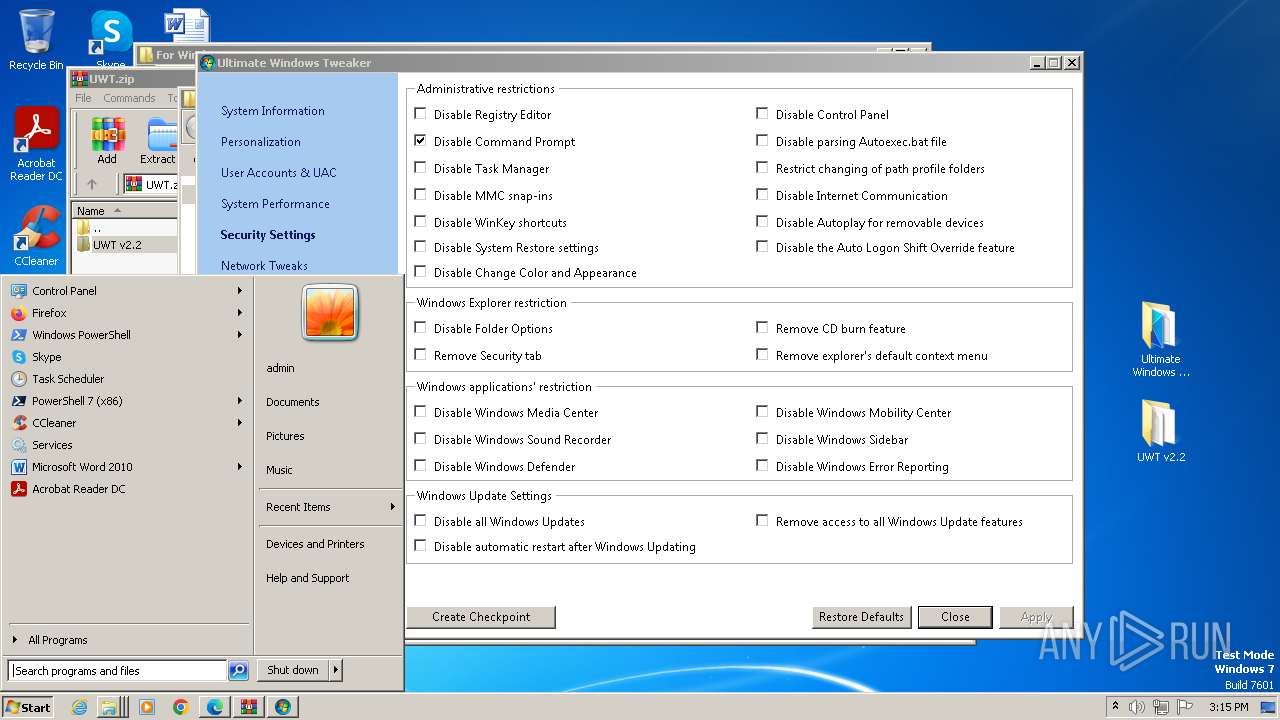Tick Remove CD burn feature
The width and height of the screenshot is (1280, 720).
[x=762, y=328]
